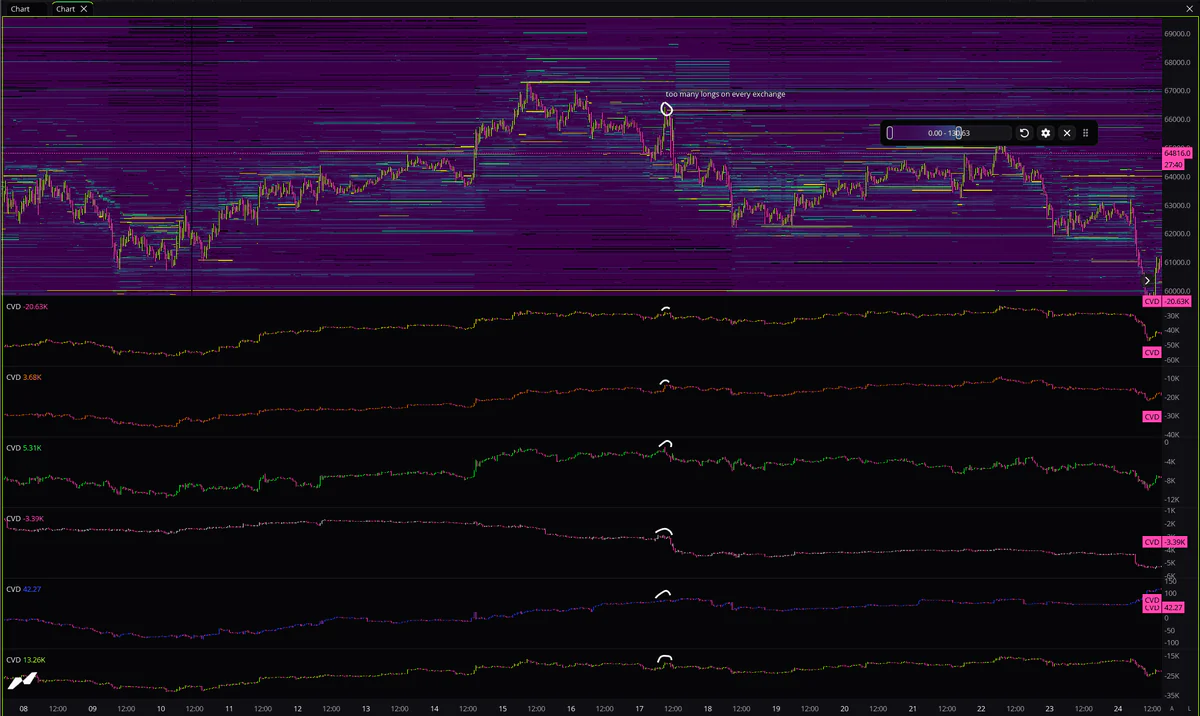Click the left handle of the heatmap range slider
The height and width of the screenshot is (716, 1200).
890,133
